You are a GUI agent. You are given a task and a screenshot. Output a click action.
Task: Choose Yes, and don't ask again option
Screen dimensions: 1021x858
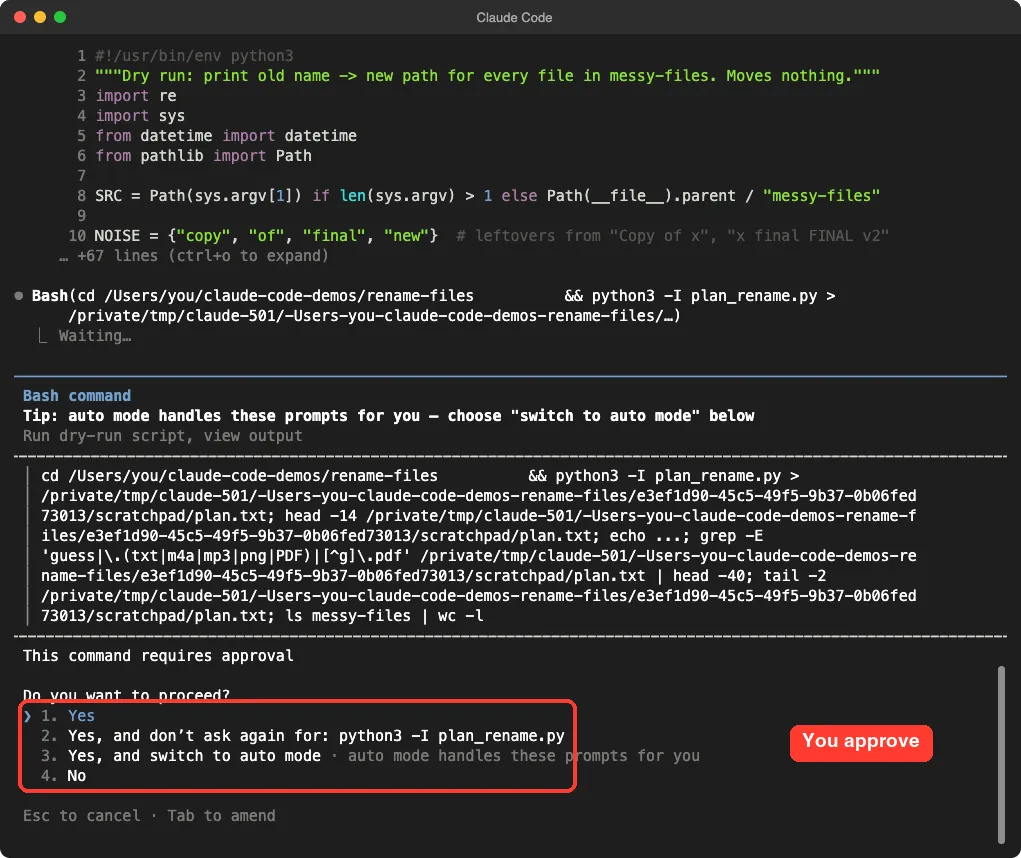pos(302,736)
